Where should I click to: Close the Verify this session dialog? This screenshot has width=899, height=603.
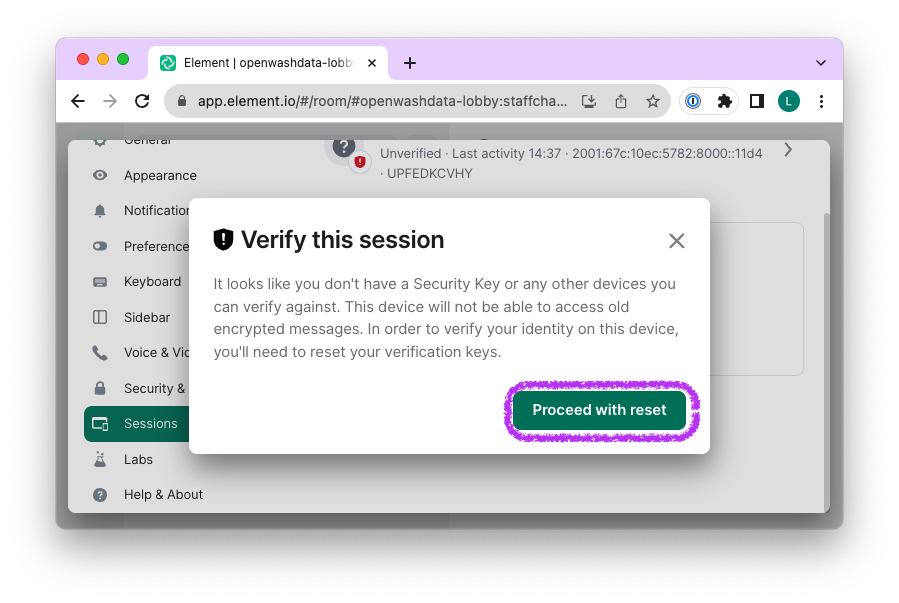tap(677, 241)
